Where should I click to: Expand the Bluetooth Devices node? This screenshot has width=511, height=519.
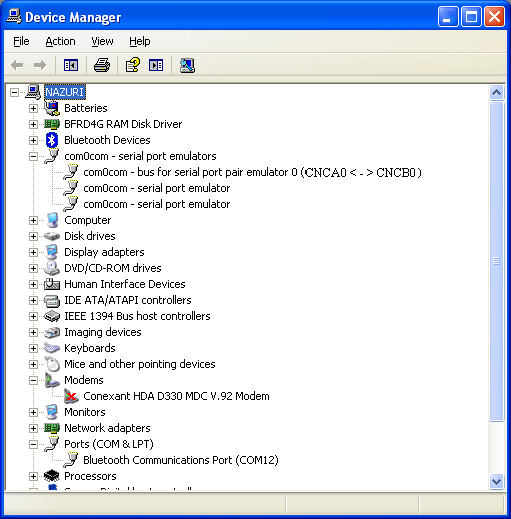click(33, 140)
